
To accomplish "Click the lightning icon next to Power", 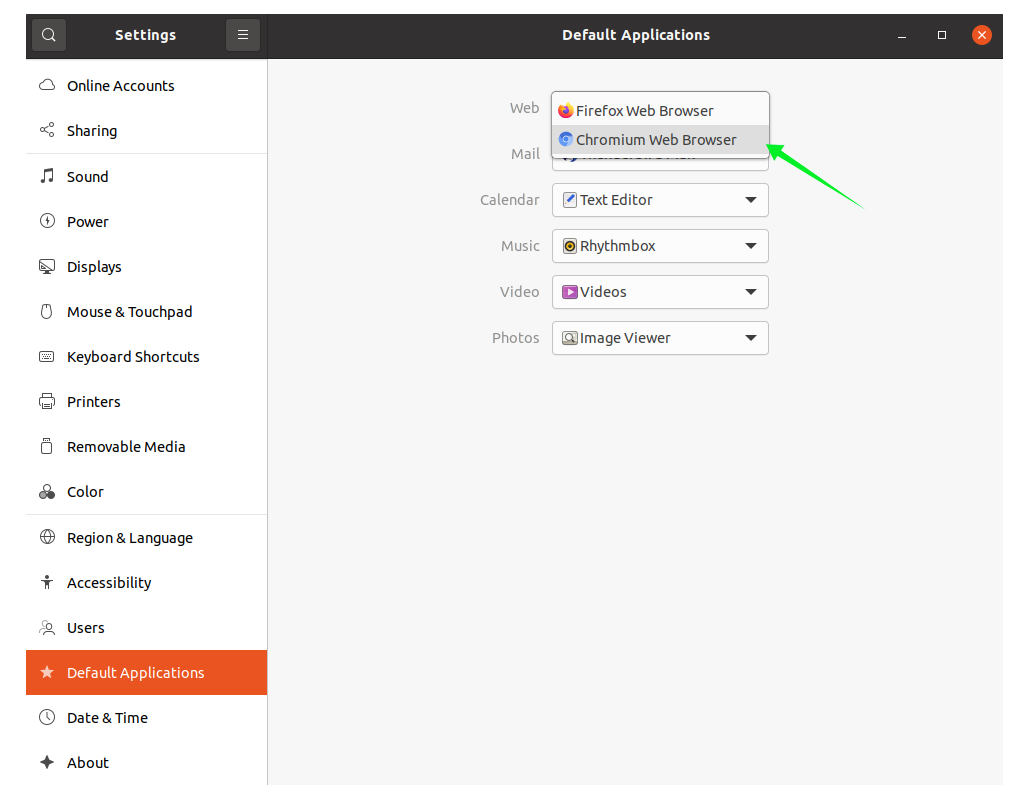I will [x=47, y=221].
